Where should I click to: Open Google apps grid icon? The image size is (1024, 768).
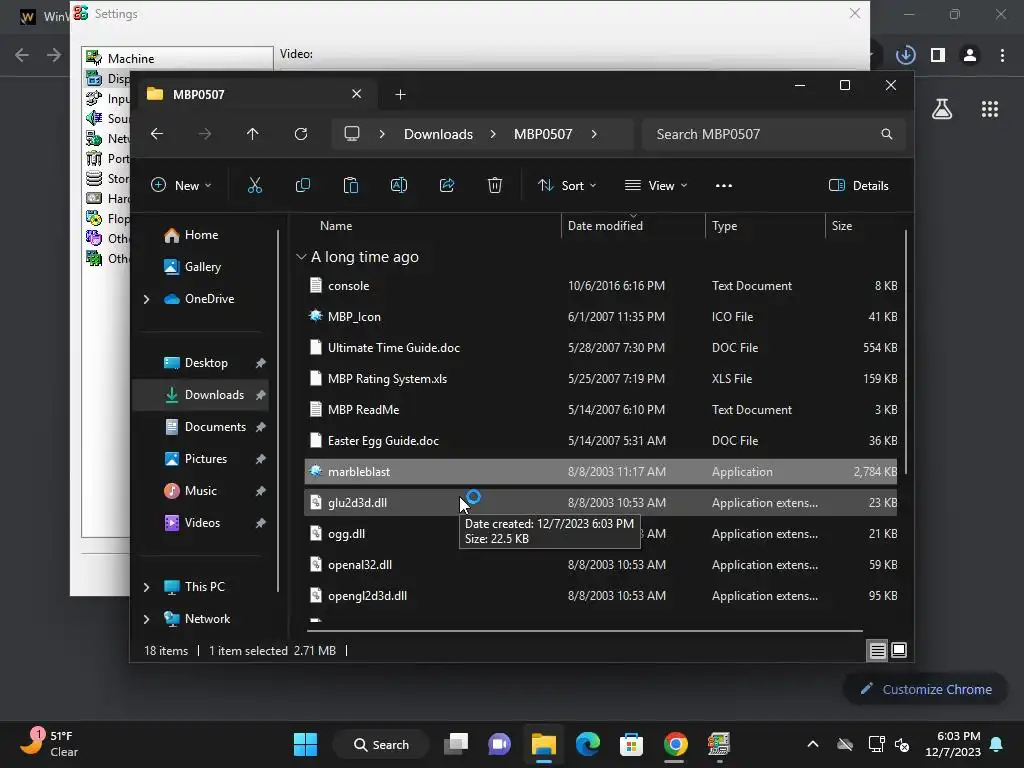coord(990,109)
